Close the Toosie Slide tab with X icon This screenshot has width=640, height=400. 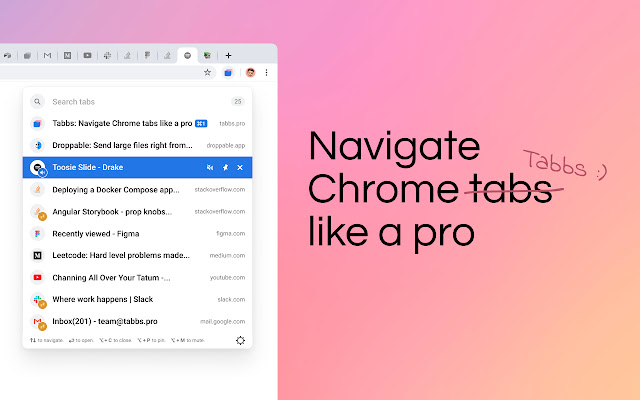pos(240,167)
